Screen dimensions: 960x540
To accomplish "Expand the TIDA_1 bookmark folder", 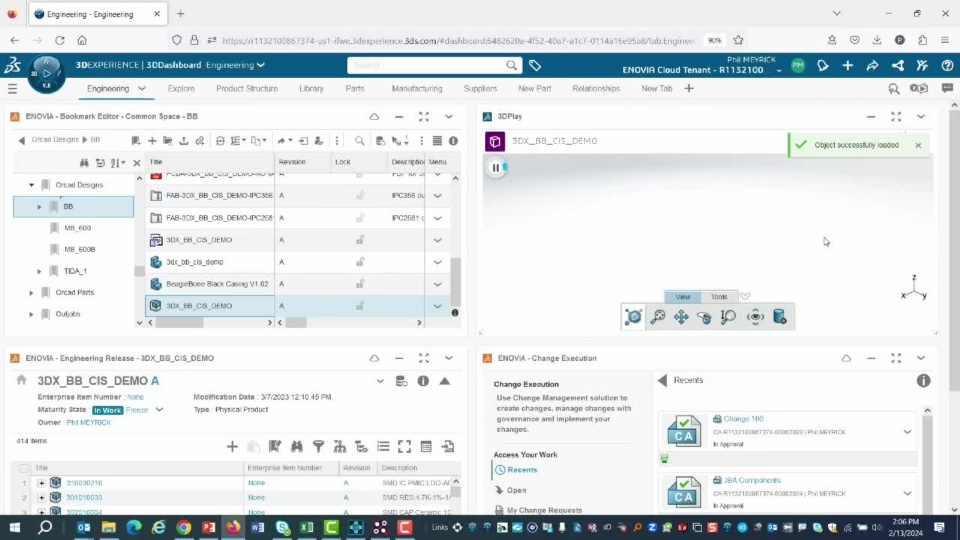I will click(x=39, y=271).
